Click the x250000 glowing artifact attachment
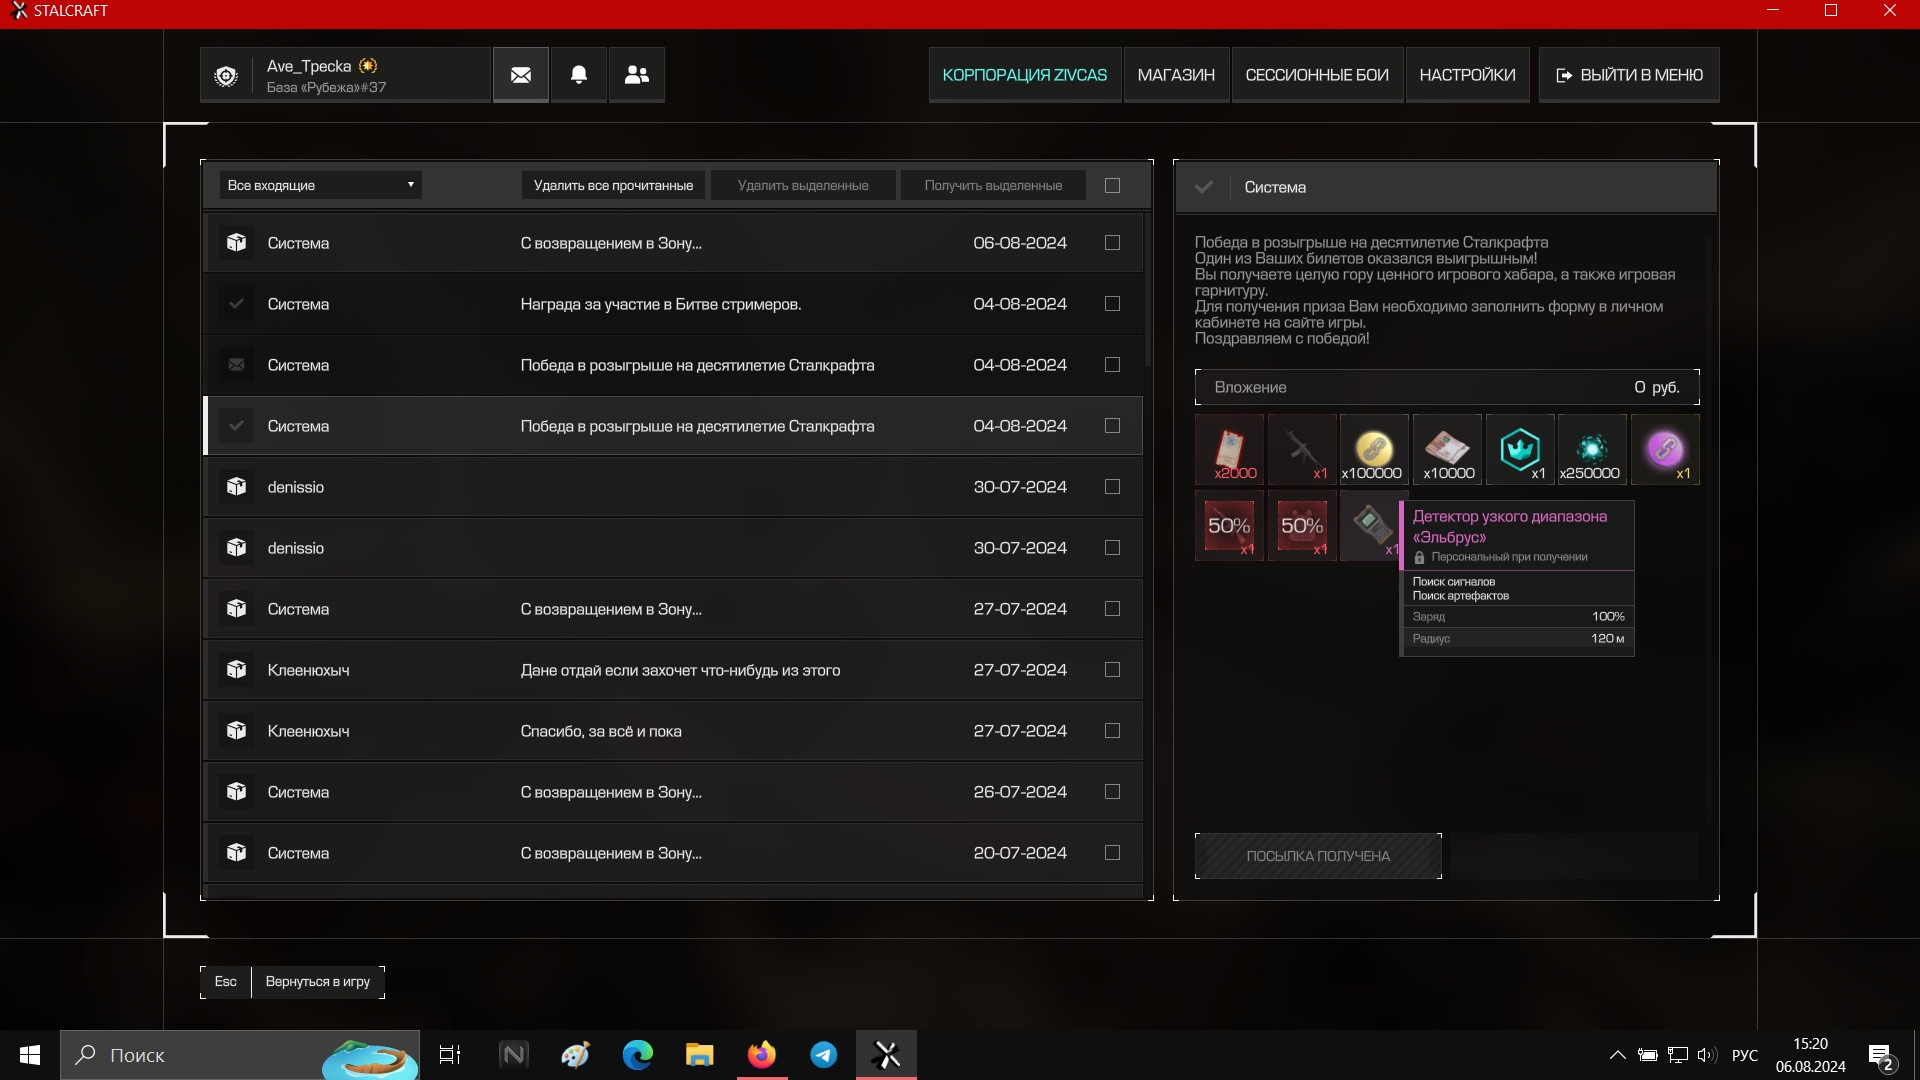 click(1592, 449)
